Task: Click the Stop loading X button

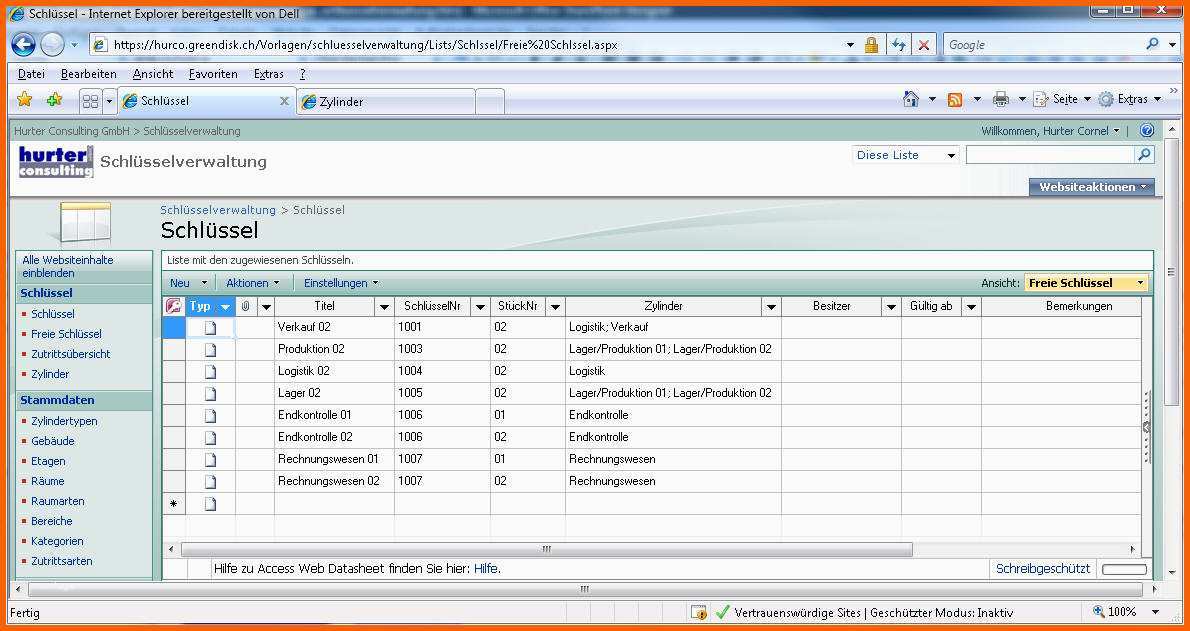Action: (x=924, y=45)
